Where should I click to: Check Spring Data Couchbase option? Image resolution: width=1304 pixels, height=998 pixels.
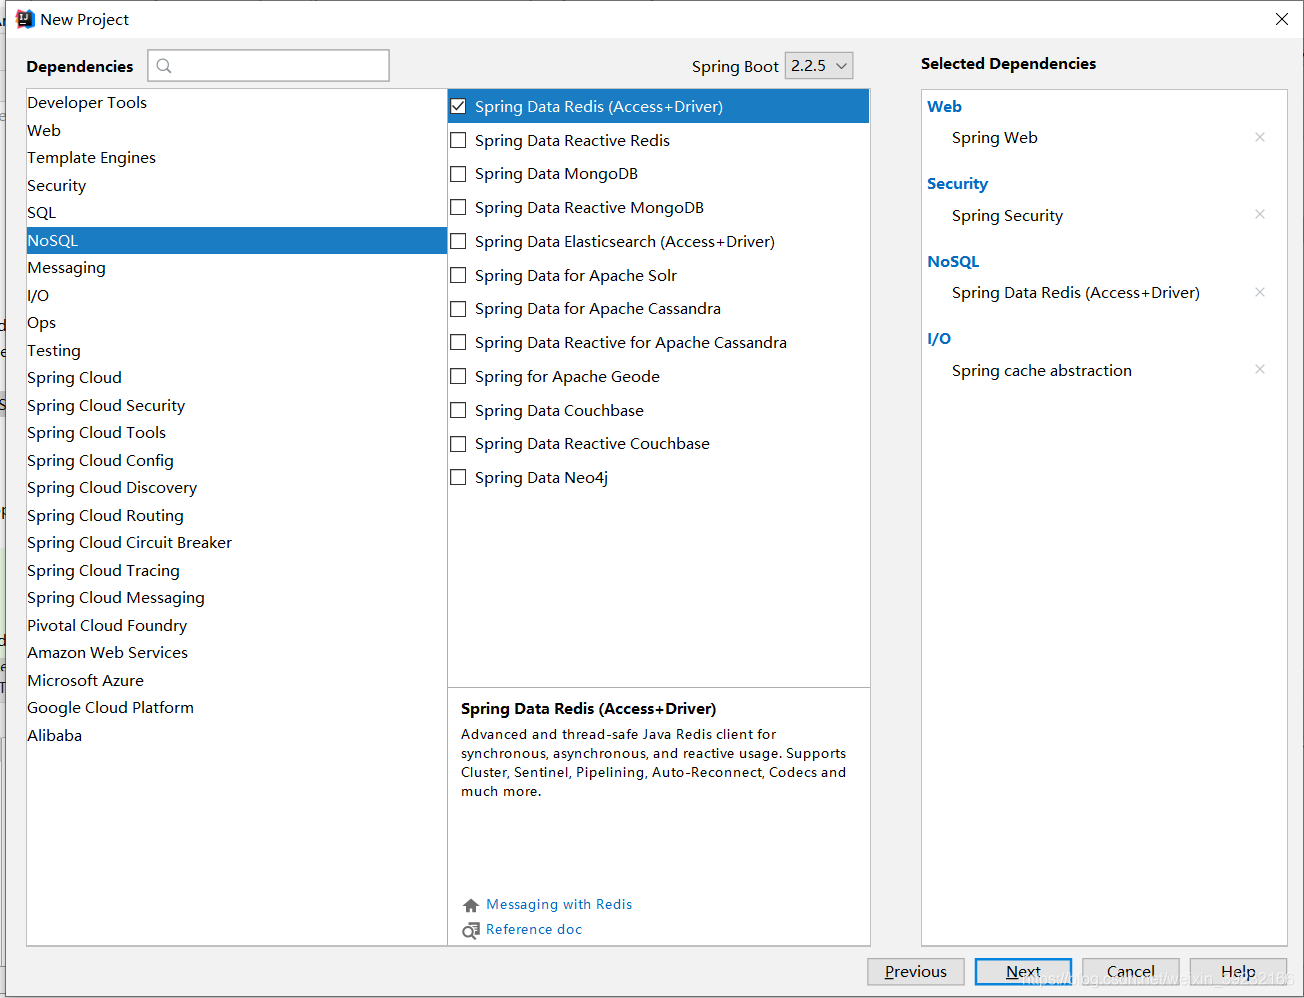pyautogui.click(x=458, y=410)
